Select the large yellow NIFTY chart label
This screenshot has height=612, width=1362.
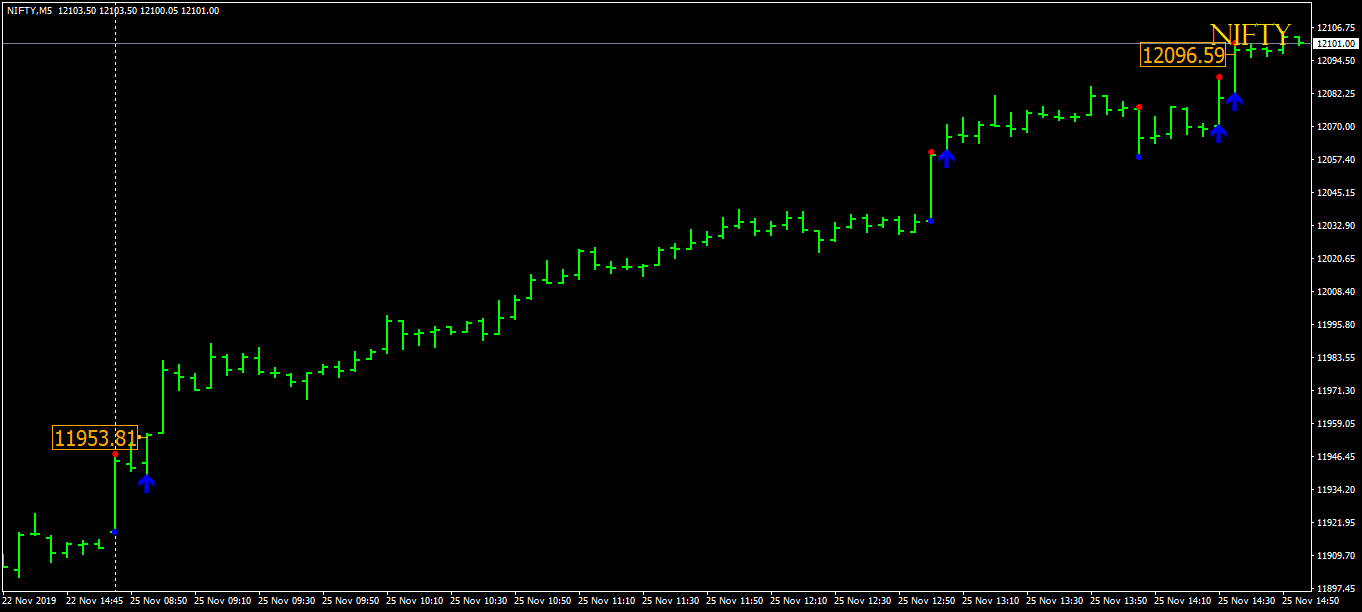click(1251, 34)
